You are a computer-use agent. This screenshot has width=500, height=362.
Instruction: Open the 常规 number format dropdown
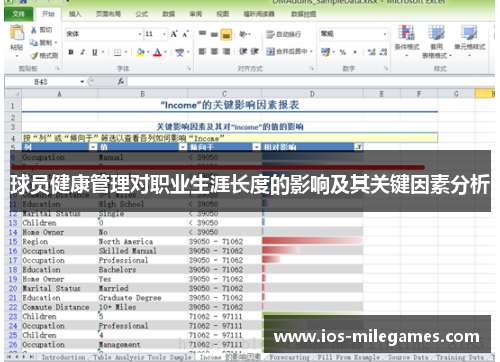point(385,34)
